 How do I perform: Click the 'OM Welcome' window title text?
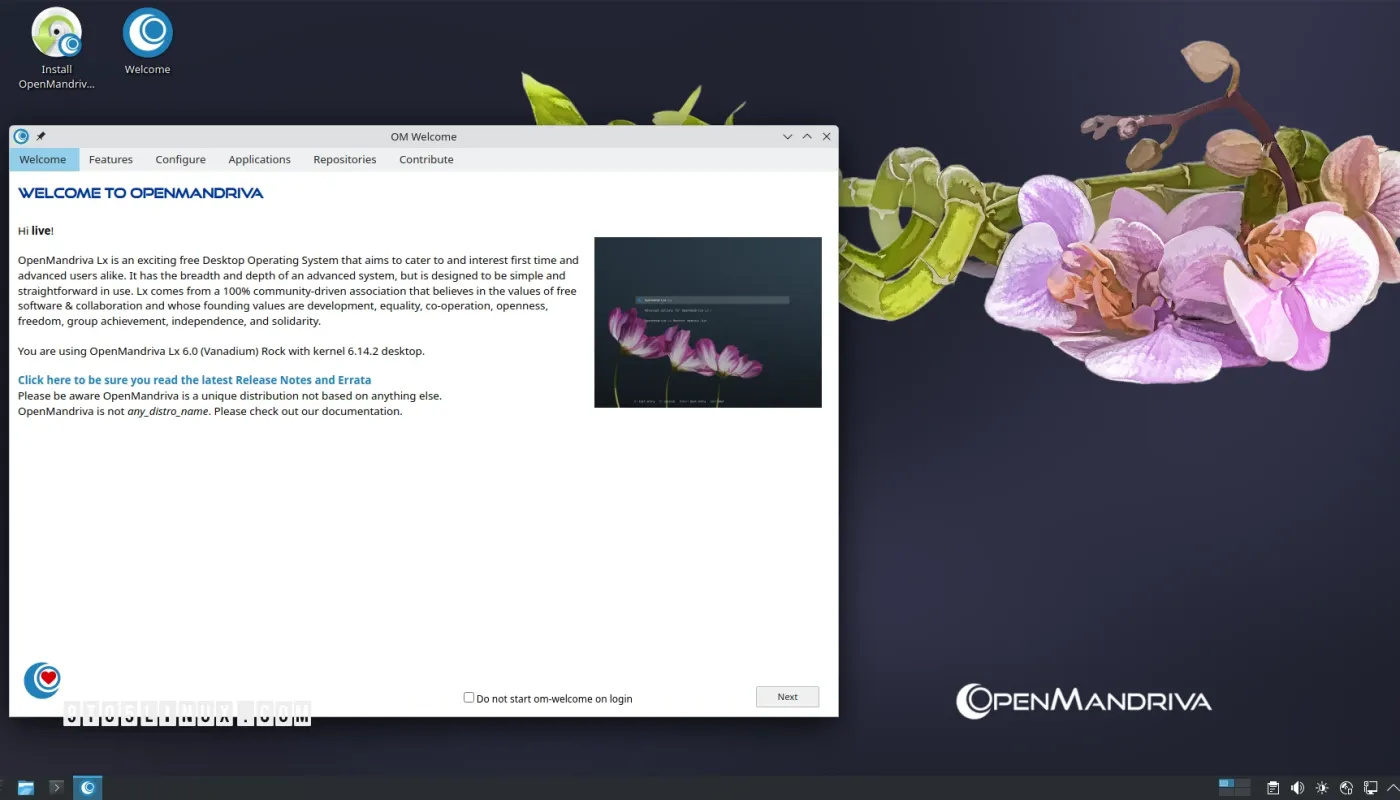click(x=424, y=137)
